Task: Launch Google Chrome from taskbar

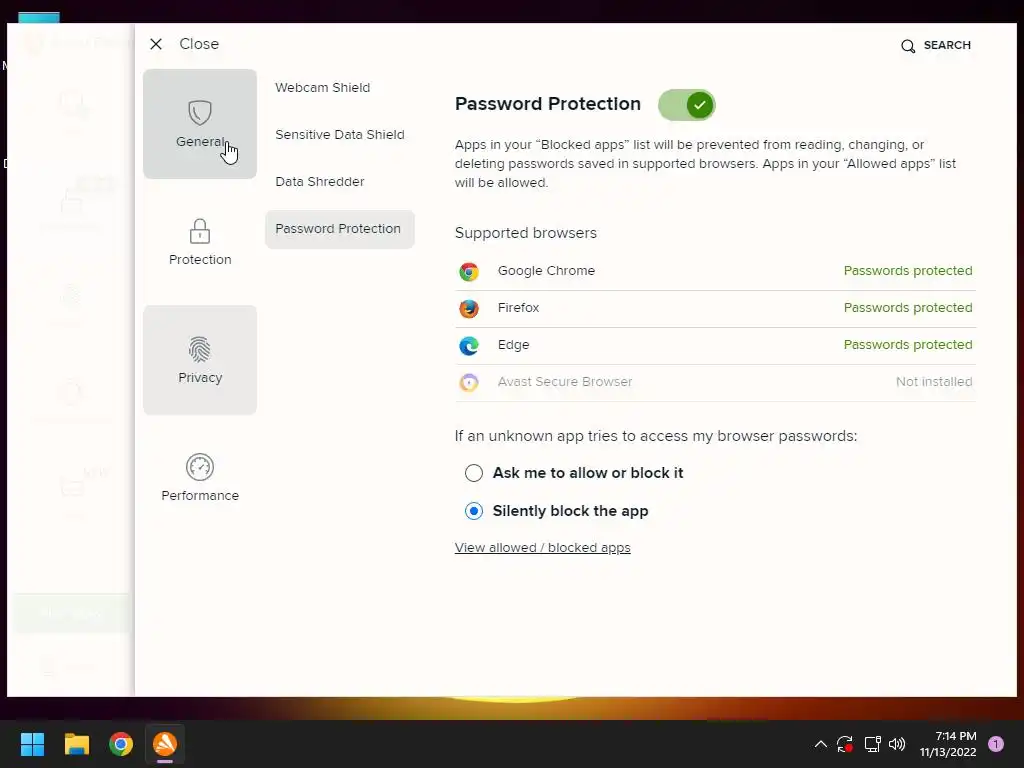Action: [x=121, y=744]
